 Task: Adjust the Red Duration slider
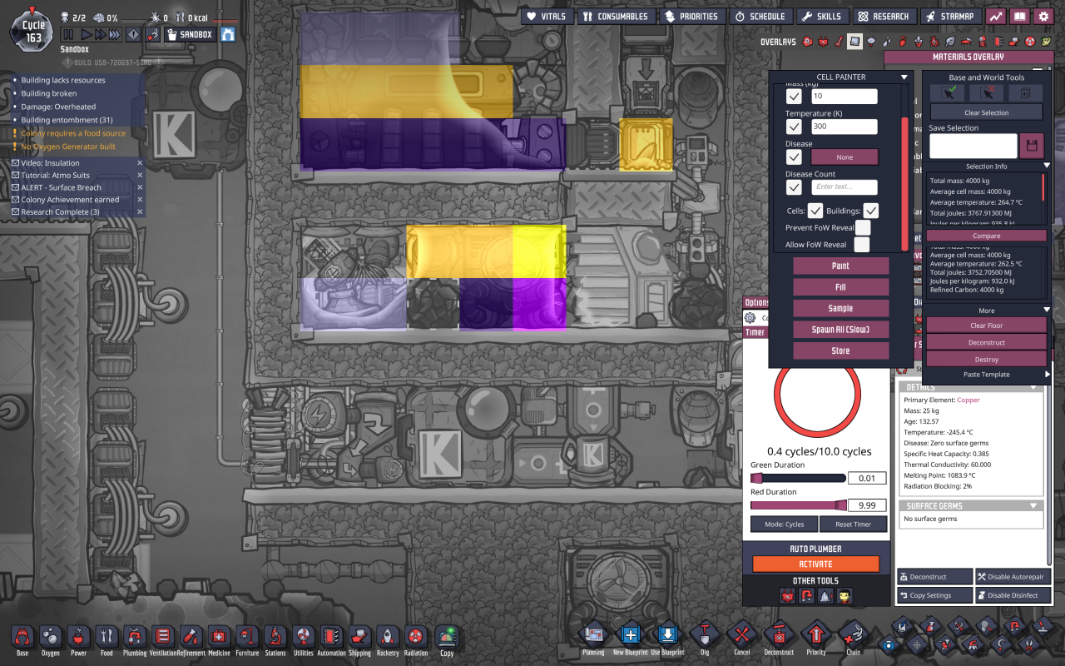pyautogui.click(x=798, y=505)
